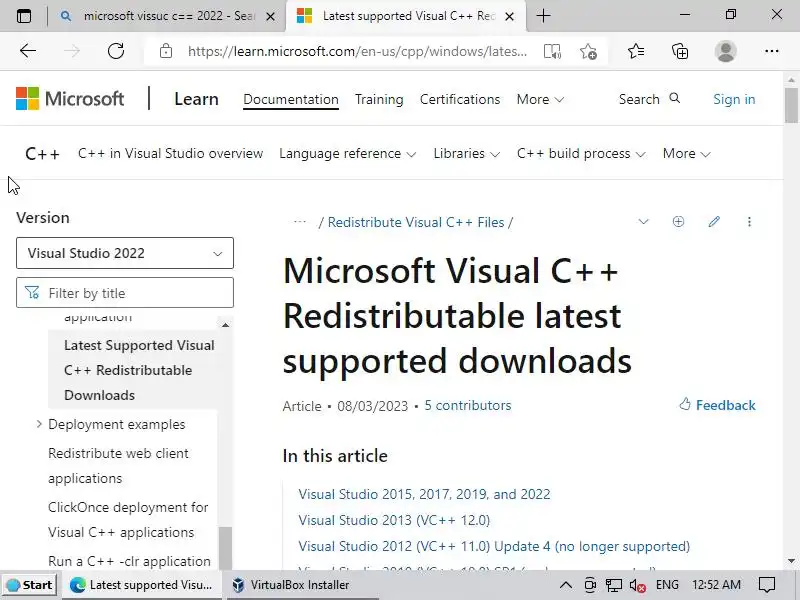Open Run a C++ -clr application item

pyautogui.click(x=129, y=561)
